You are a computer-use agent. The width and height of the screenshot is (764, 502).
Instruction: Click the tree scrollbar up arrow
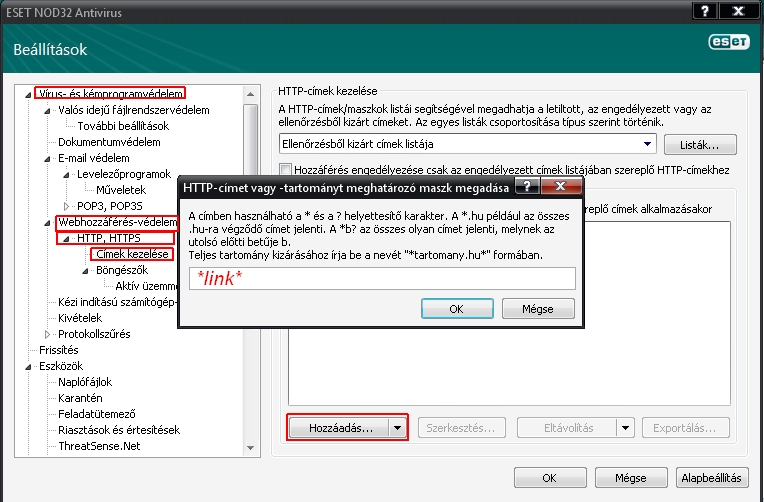click(x=250, y=94)
